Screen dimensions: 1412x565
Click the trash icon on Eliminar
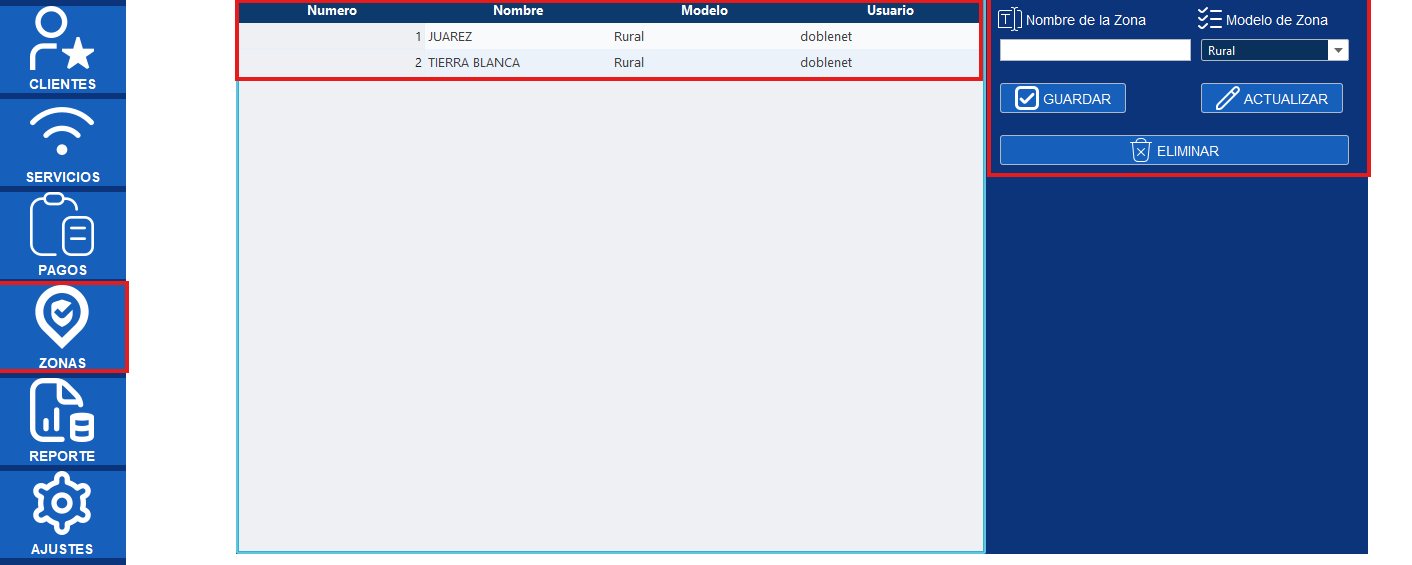[1141, 151]
